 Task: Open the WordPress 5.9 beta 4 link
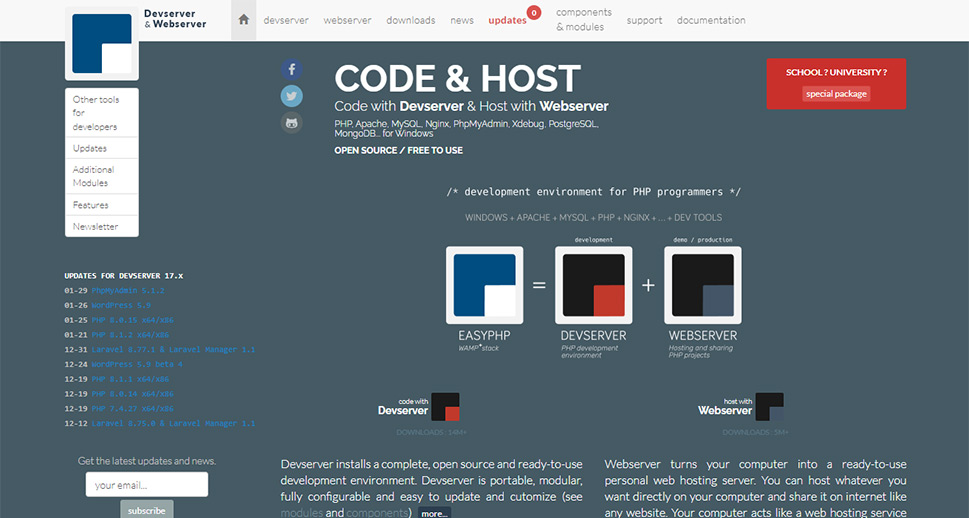point(137,365)
